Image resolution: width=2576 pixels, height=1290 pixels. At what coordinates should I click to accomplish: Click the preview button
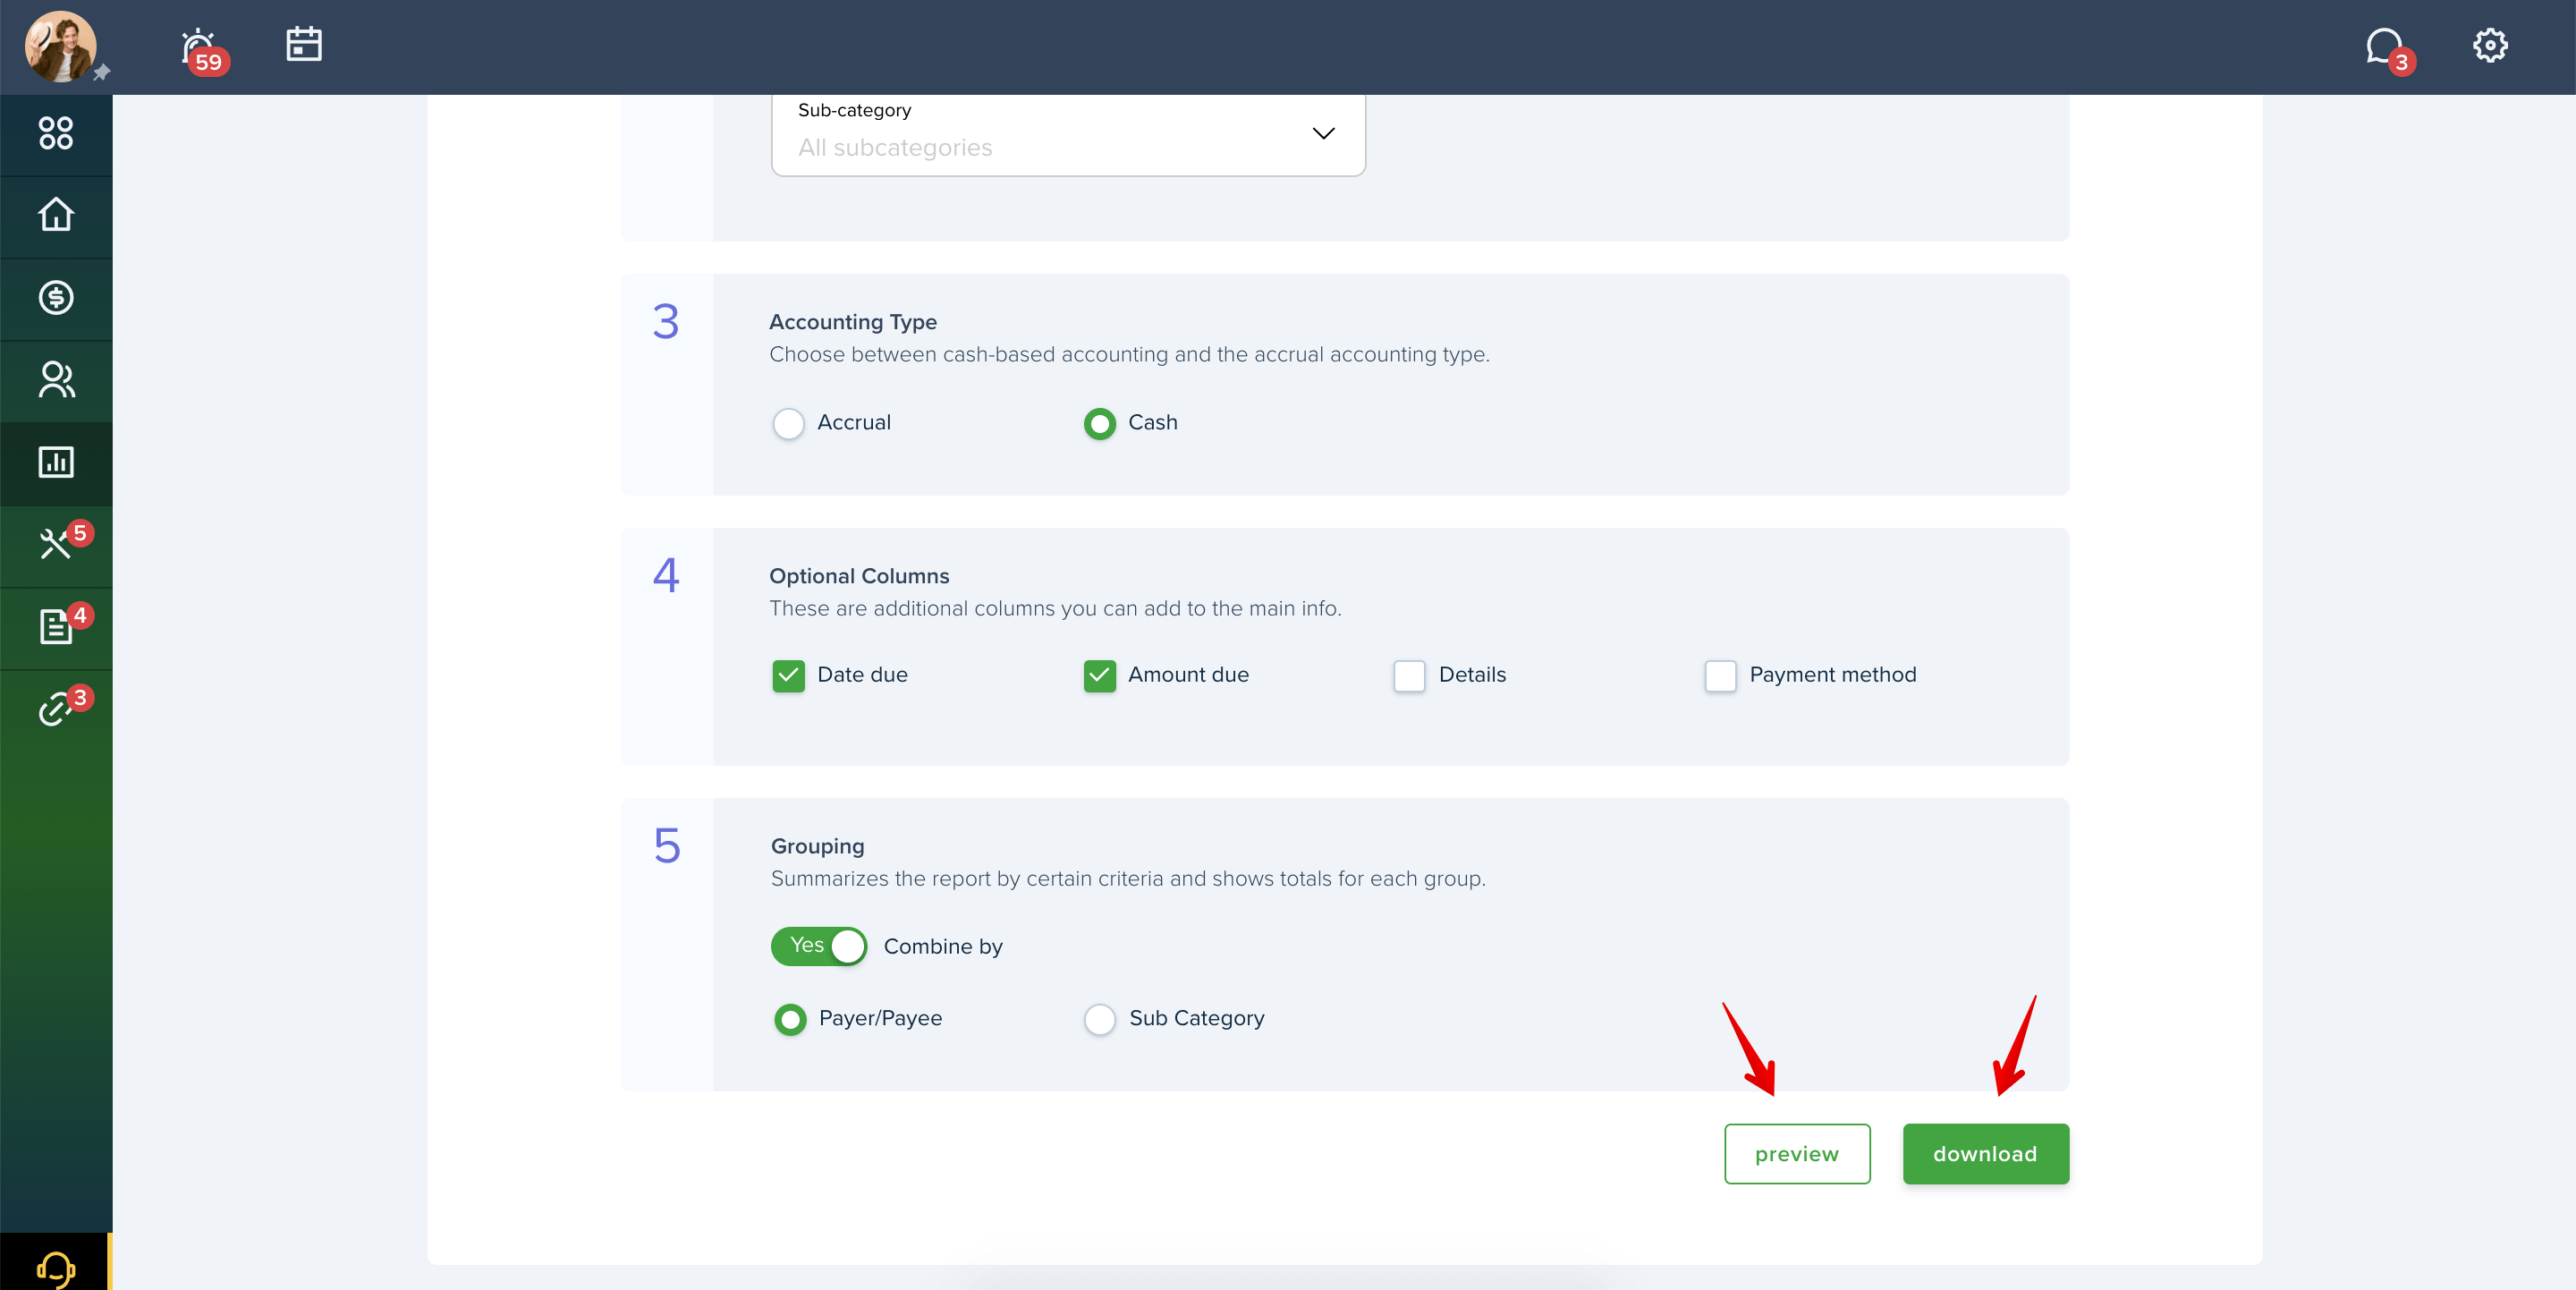click(x=1797, y=1154)
